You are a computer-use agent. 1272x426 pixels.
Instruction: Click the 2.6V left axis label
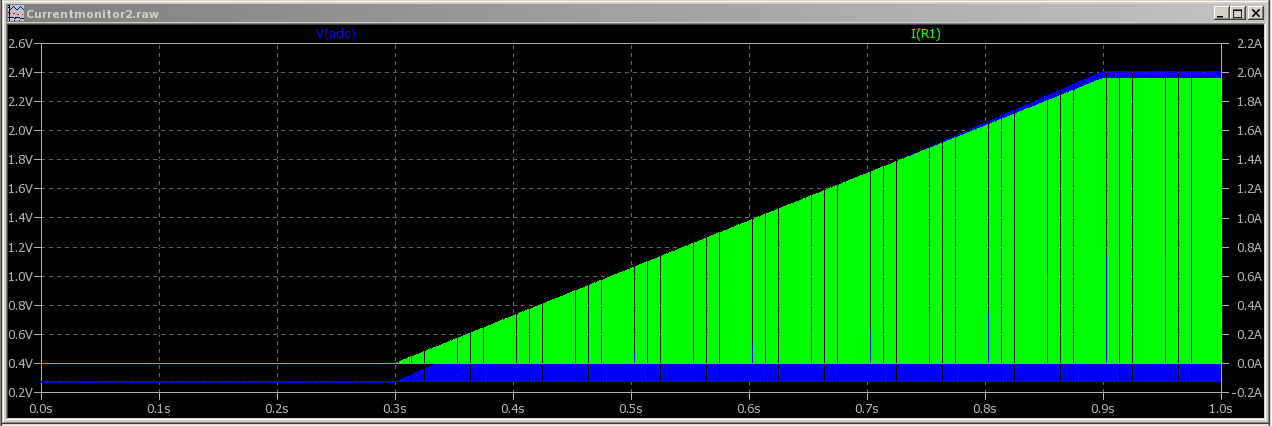click(21, 44)
